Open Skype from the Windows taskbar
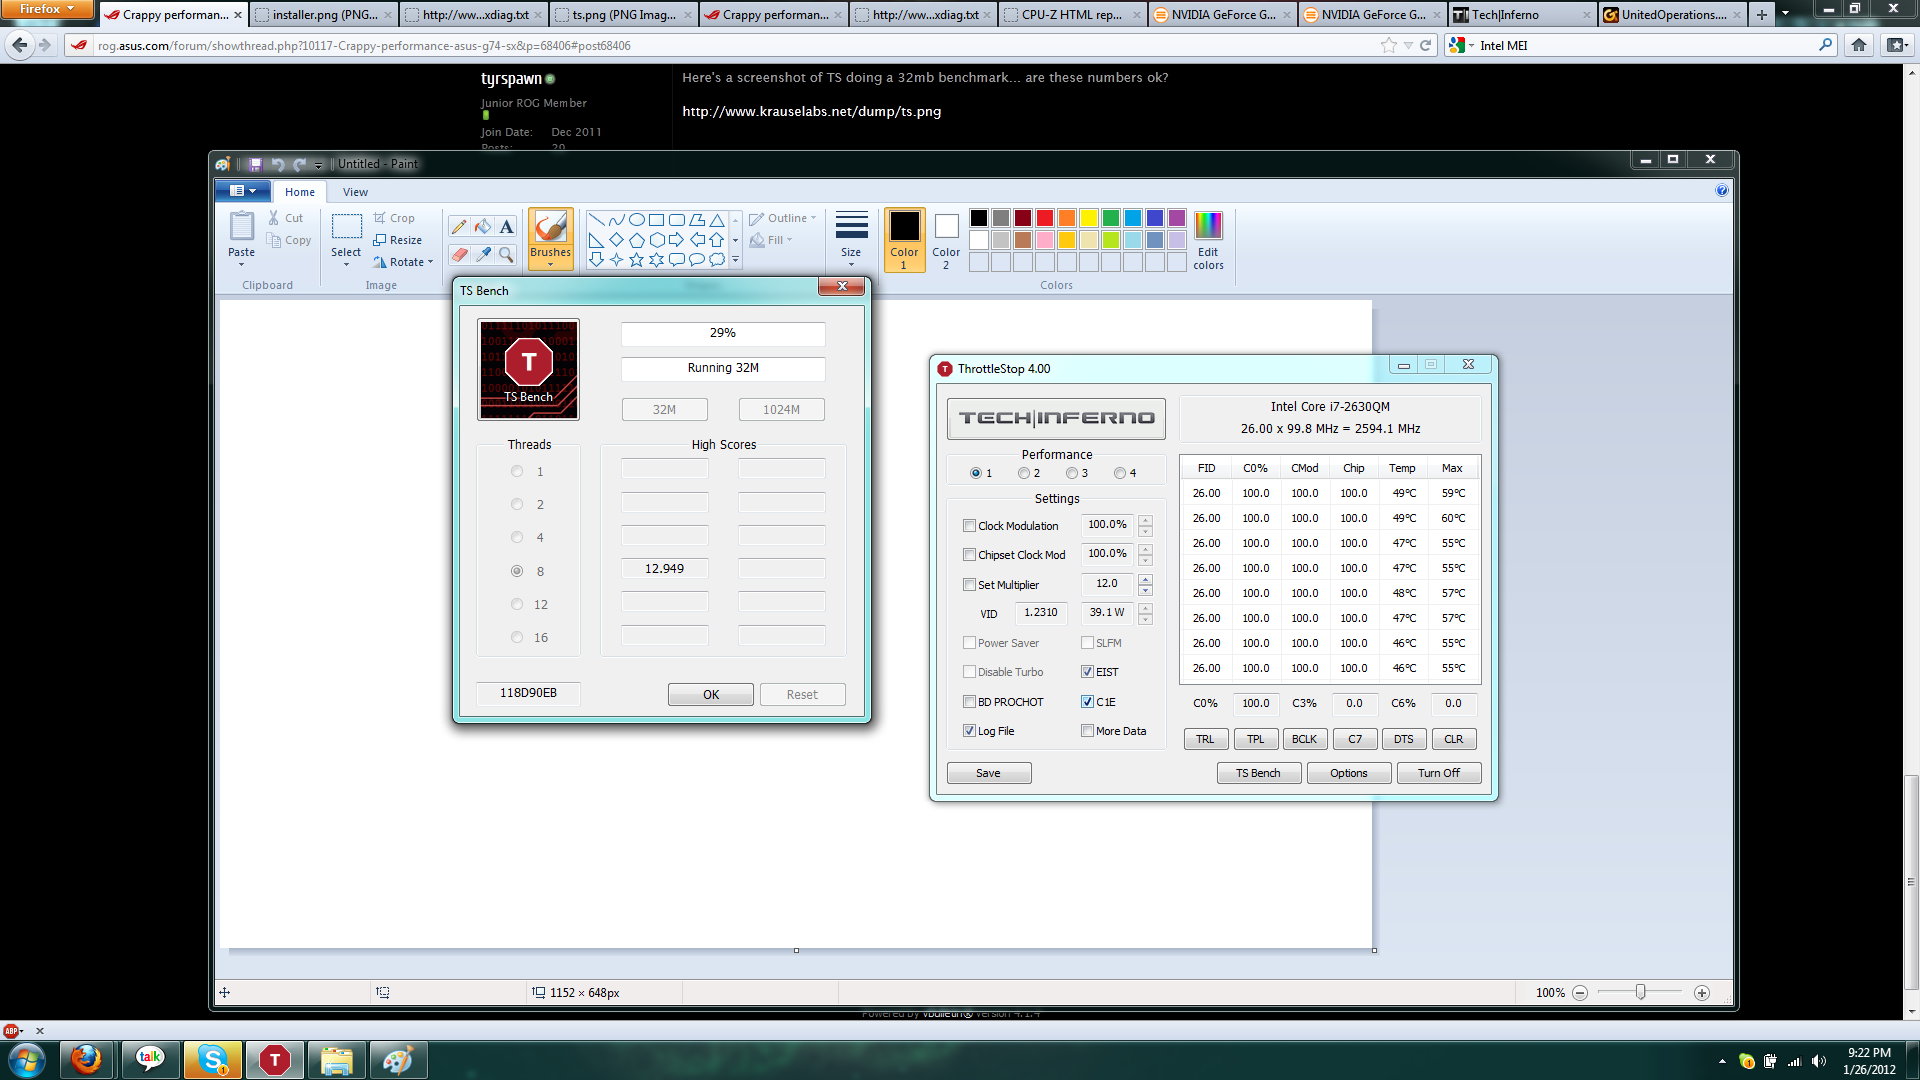Screen dimensions: 1920x1080 pos(212,1060)
